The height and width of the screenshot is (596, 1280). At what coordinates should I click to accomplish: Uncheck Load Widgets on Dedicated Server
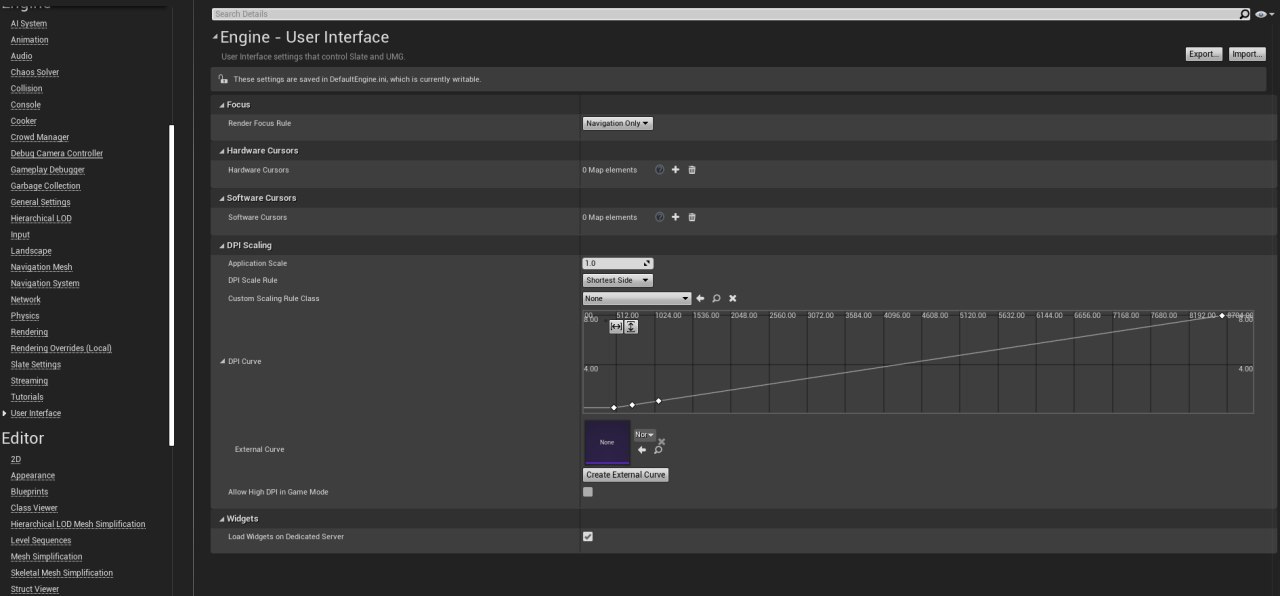(x=588, y=537)
